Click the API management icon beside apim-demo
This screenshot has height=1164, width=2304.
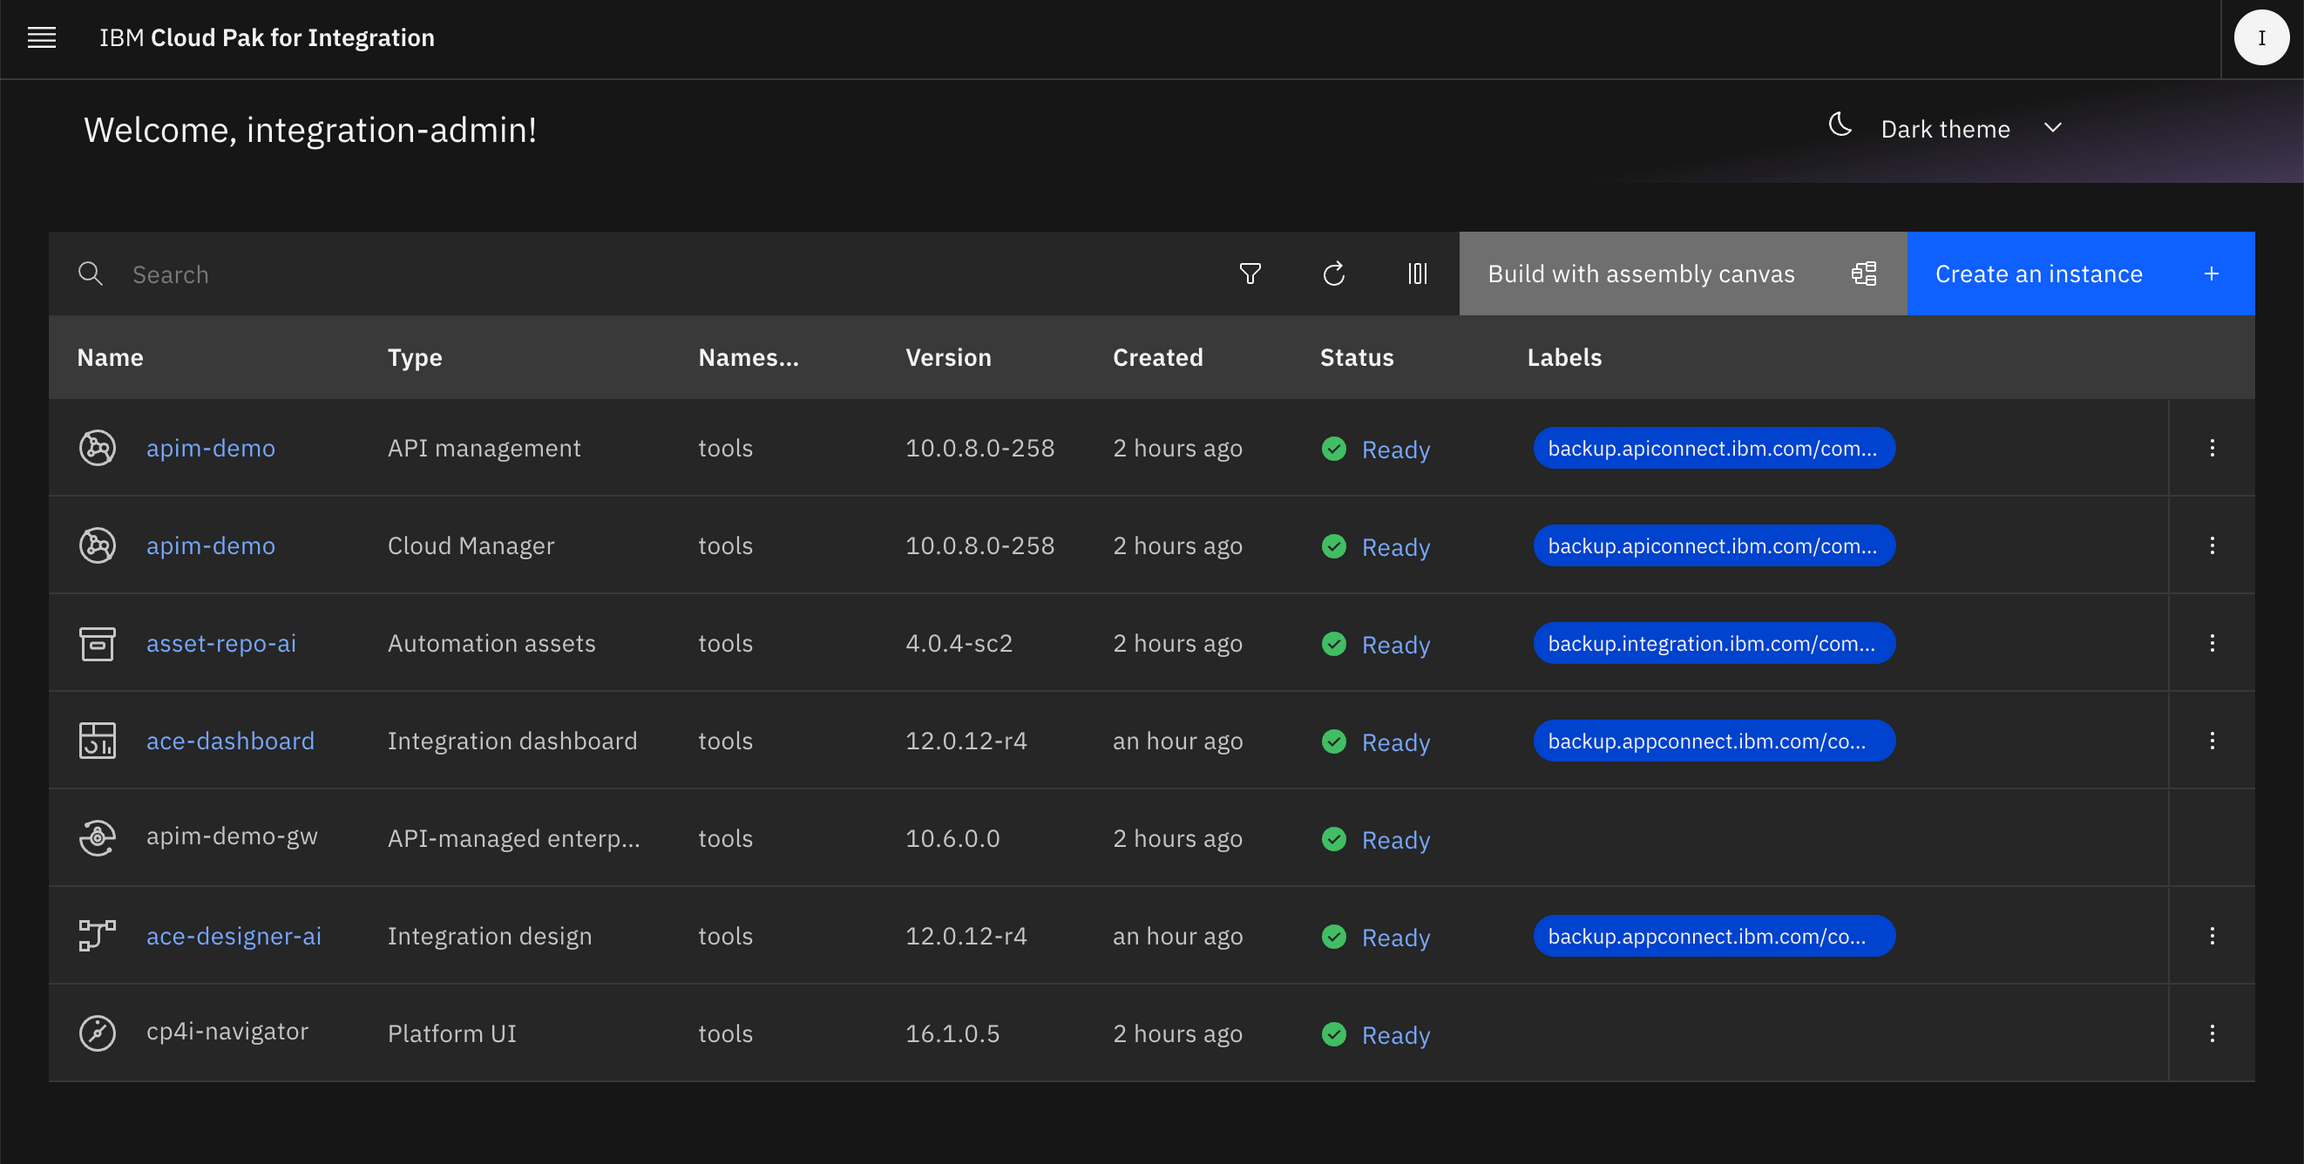pyautogui.click(x=97, y=447)
